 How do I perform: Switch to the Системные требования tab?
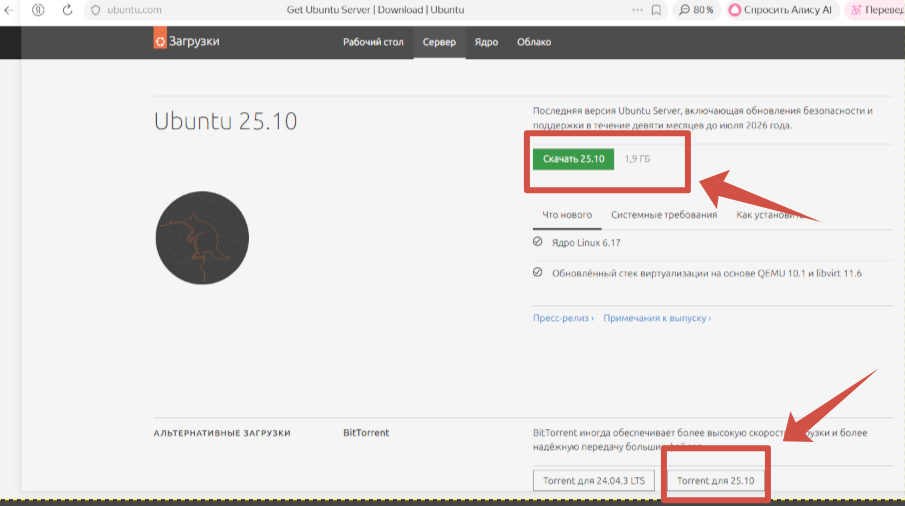coord(664,215)
